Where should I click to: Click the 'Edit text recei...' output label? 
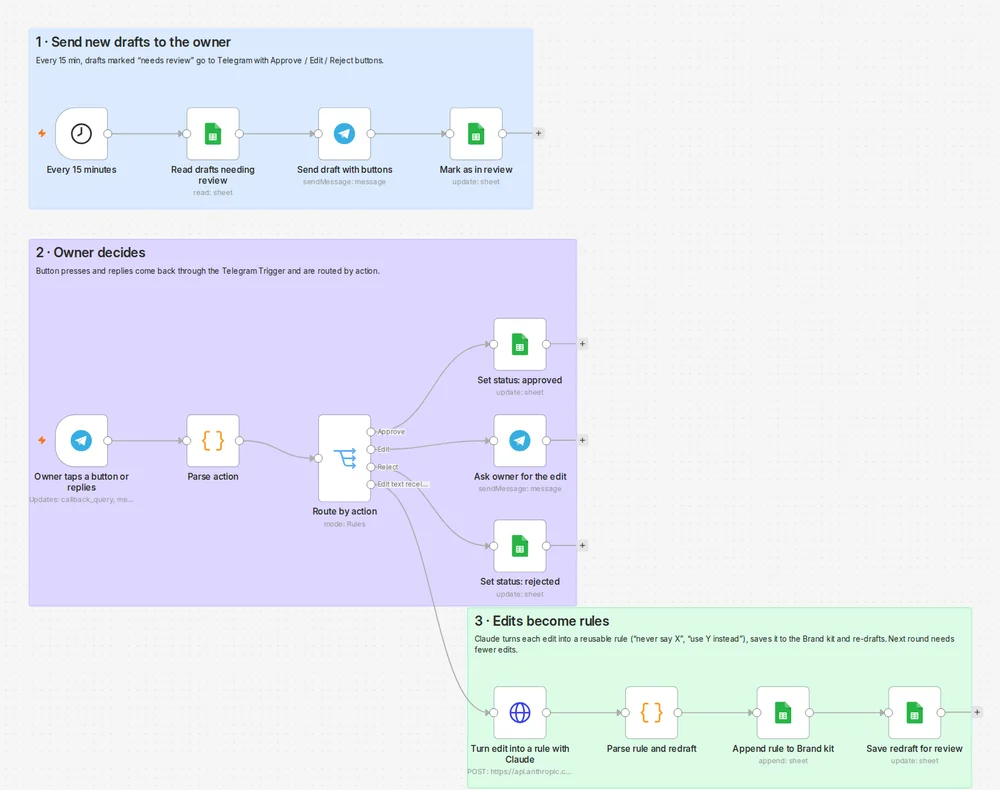pyautogui.click(x=402, y=484)
